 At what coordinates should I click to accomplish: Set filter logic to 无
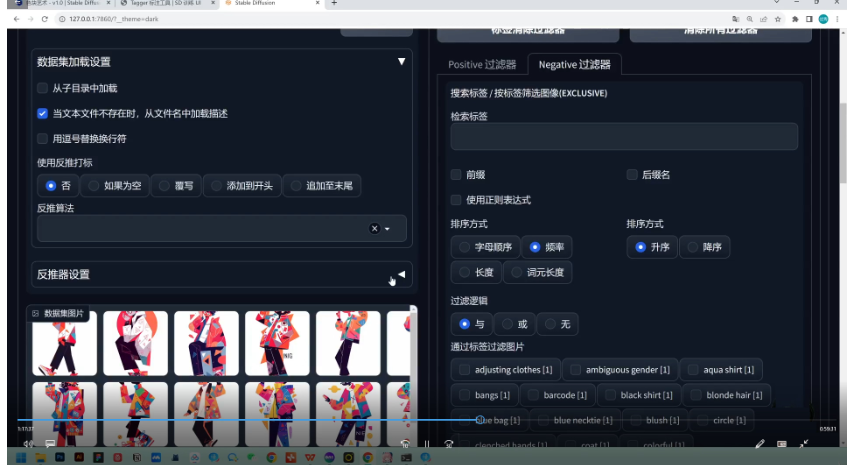point(550,324)
